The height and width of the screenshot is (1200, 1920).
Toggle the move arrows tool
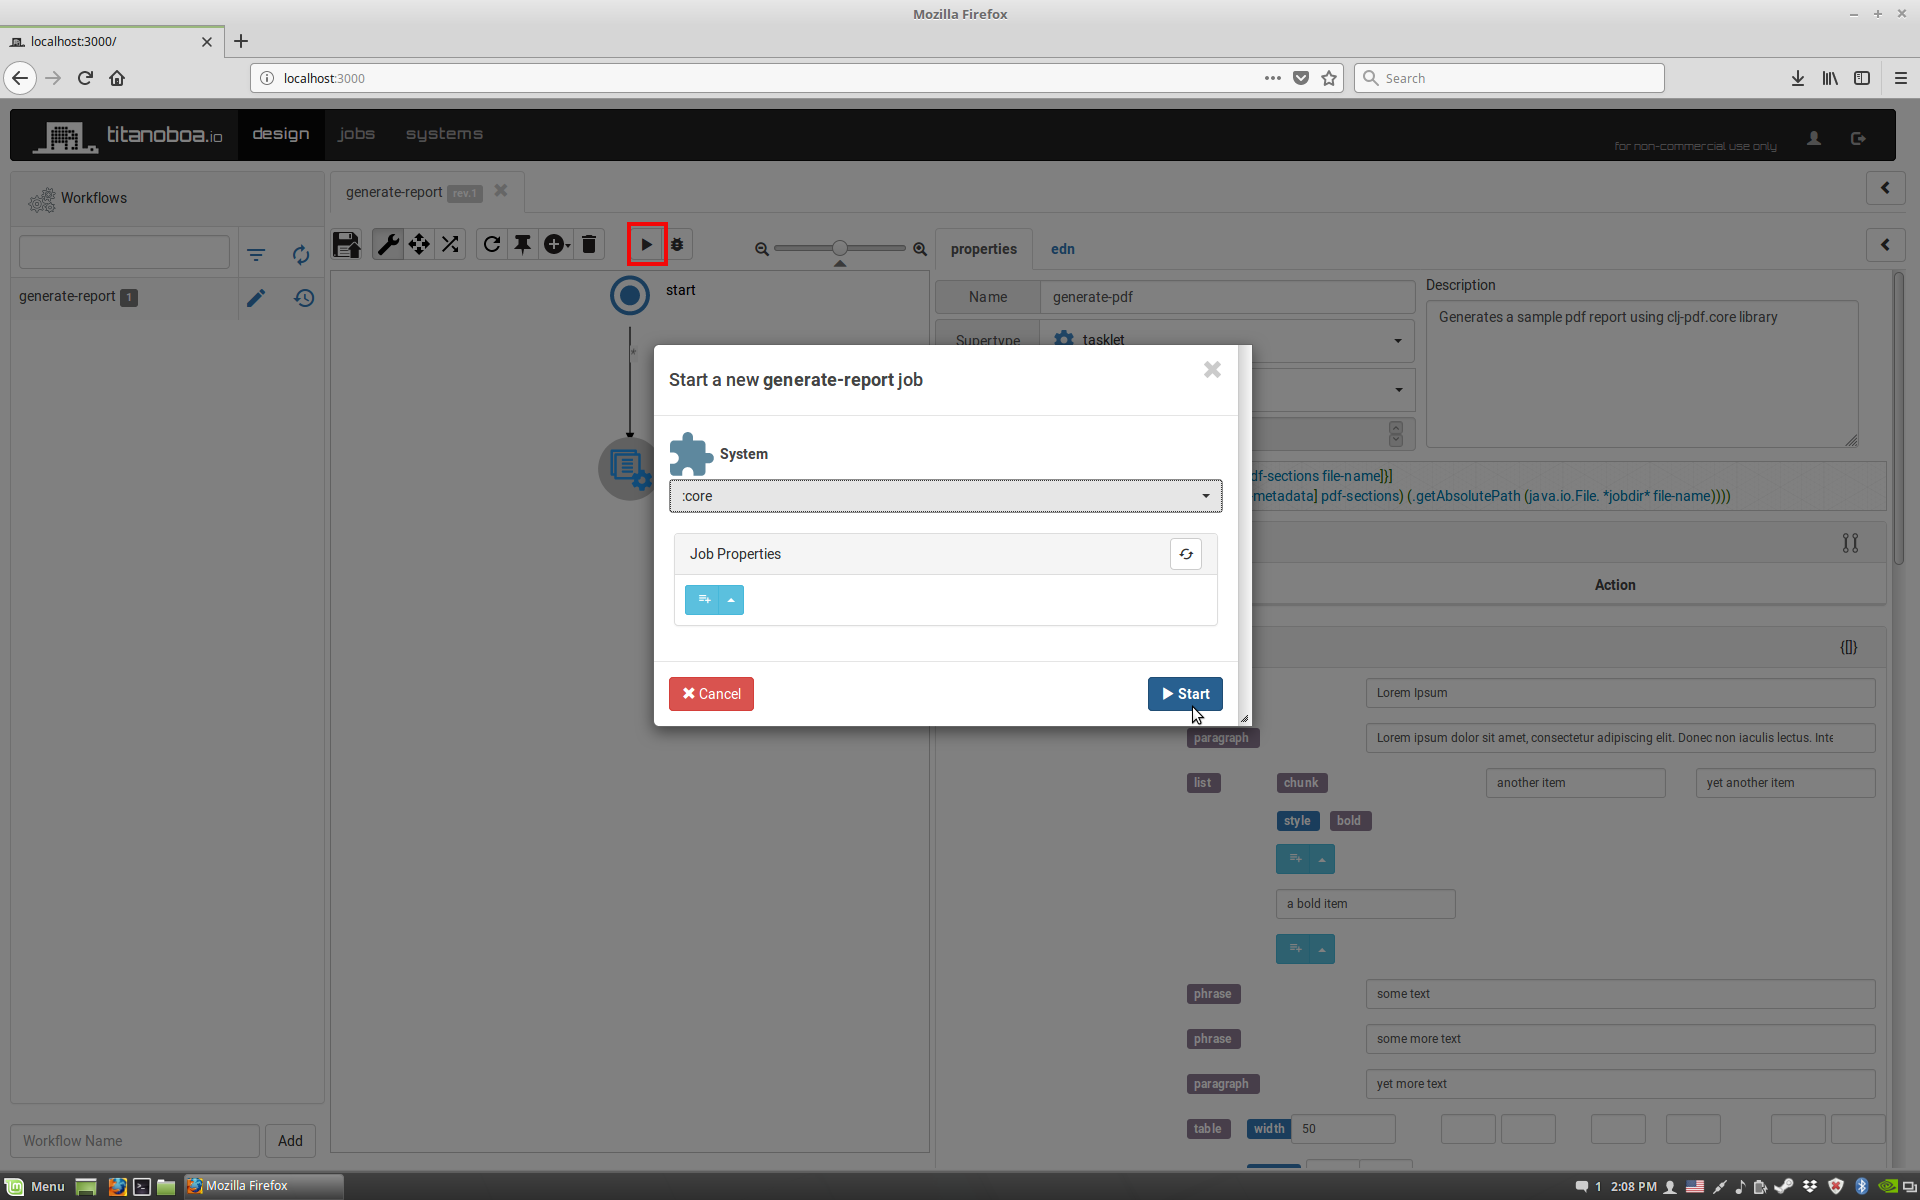click(419, 245)
